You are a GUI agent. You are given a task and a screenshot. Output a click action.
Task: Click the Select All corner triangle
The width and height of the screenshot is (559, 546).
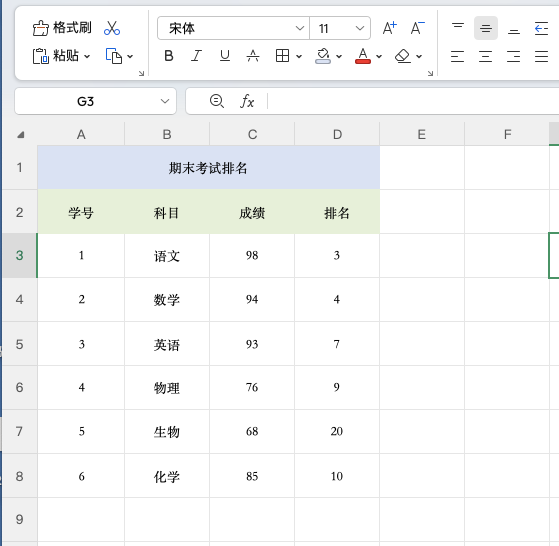click(20, 134)
